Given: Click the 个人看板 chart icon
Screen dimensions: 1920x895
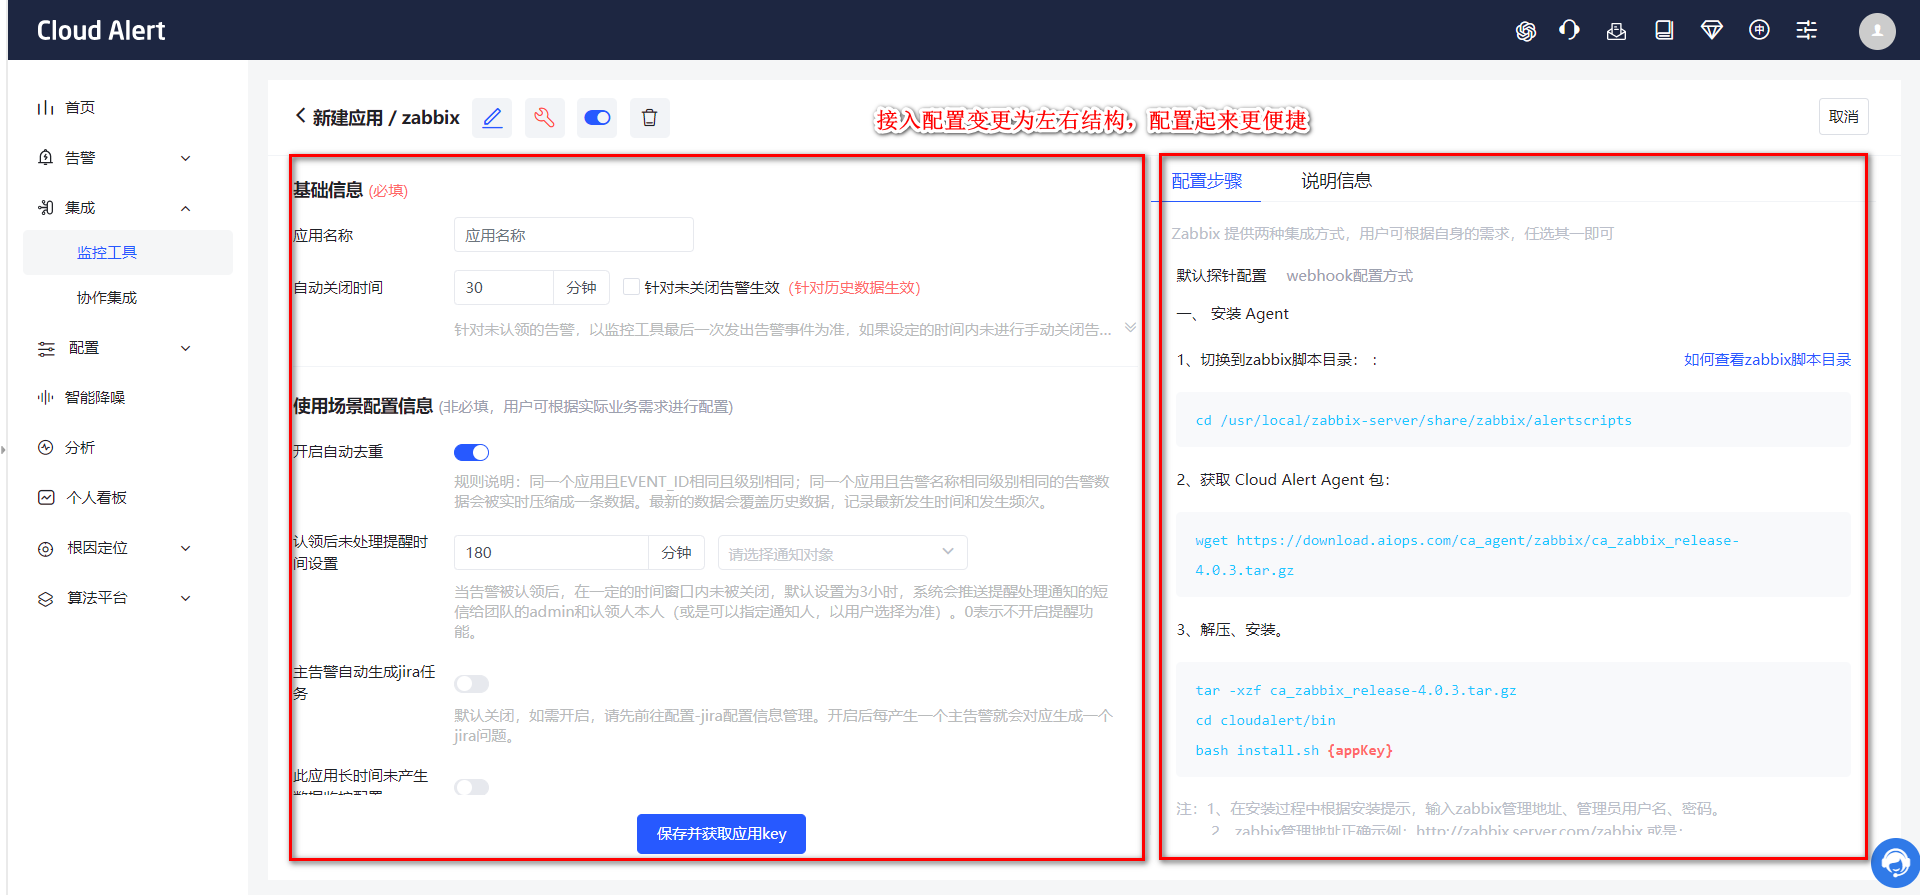Looking at the screenshot, I should (46, 497).
